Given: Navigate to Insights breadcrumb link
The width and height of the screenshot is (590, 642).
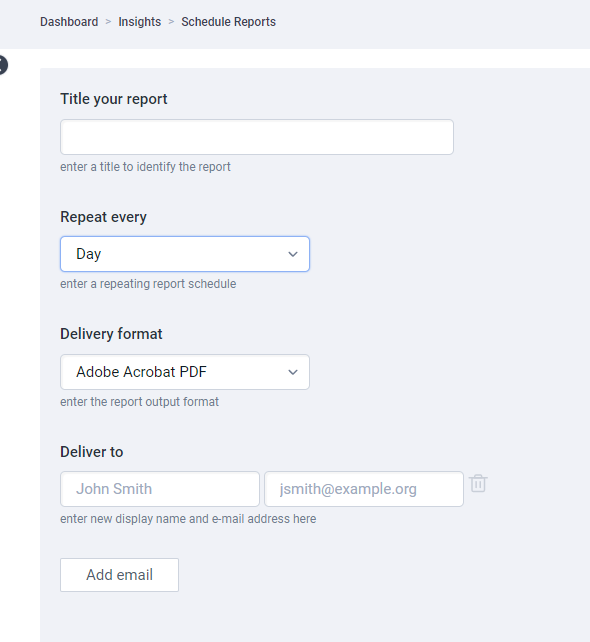Looking at the screenshot, I should pyautogui.click(x=140, y=22).
